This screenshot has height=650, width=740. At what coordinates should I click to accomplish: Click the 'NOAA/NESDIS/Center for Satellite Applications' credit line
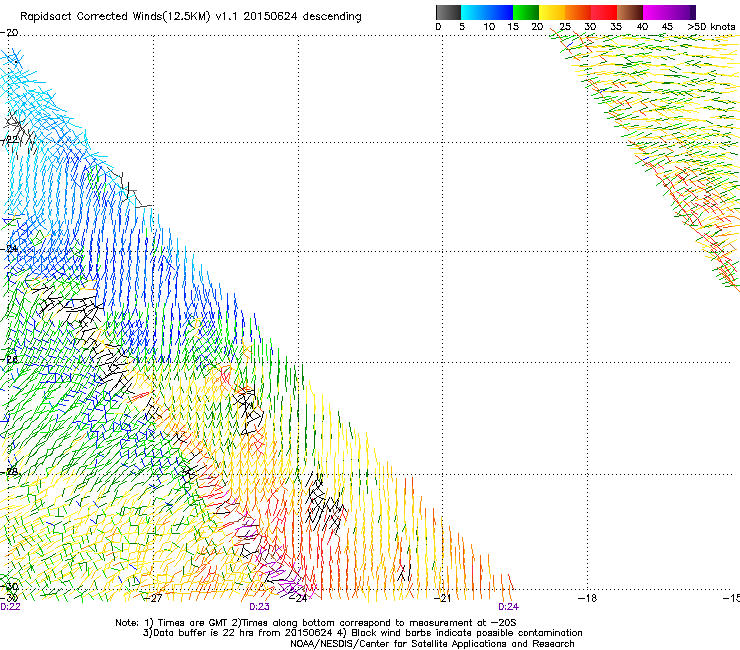[432, 644]
